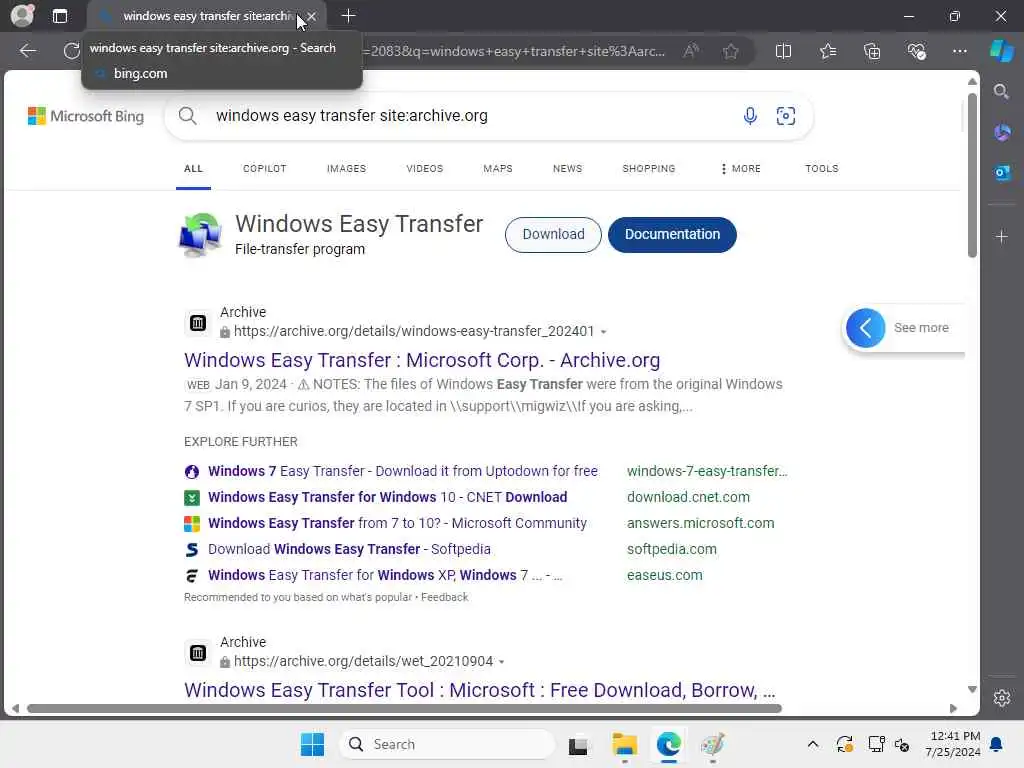Open the tab actions menu icon
Image resolution: width=1024 pixels, height=768 pixels.
(59, 16)
